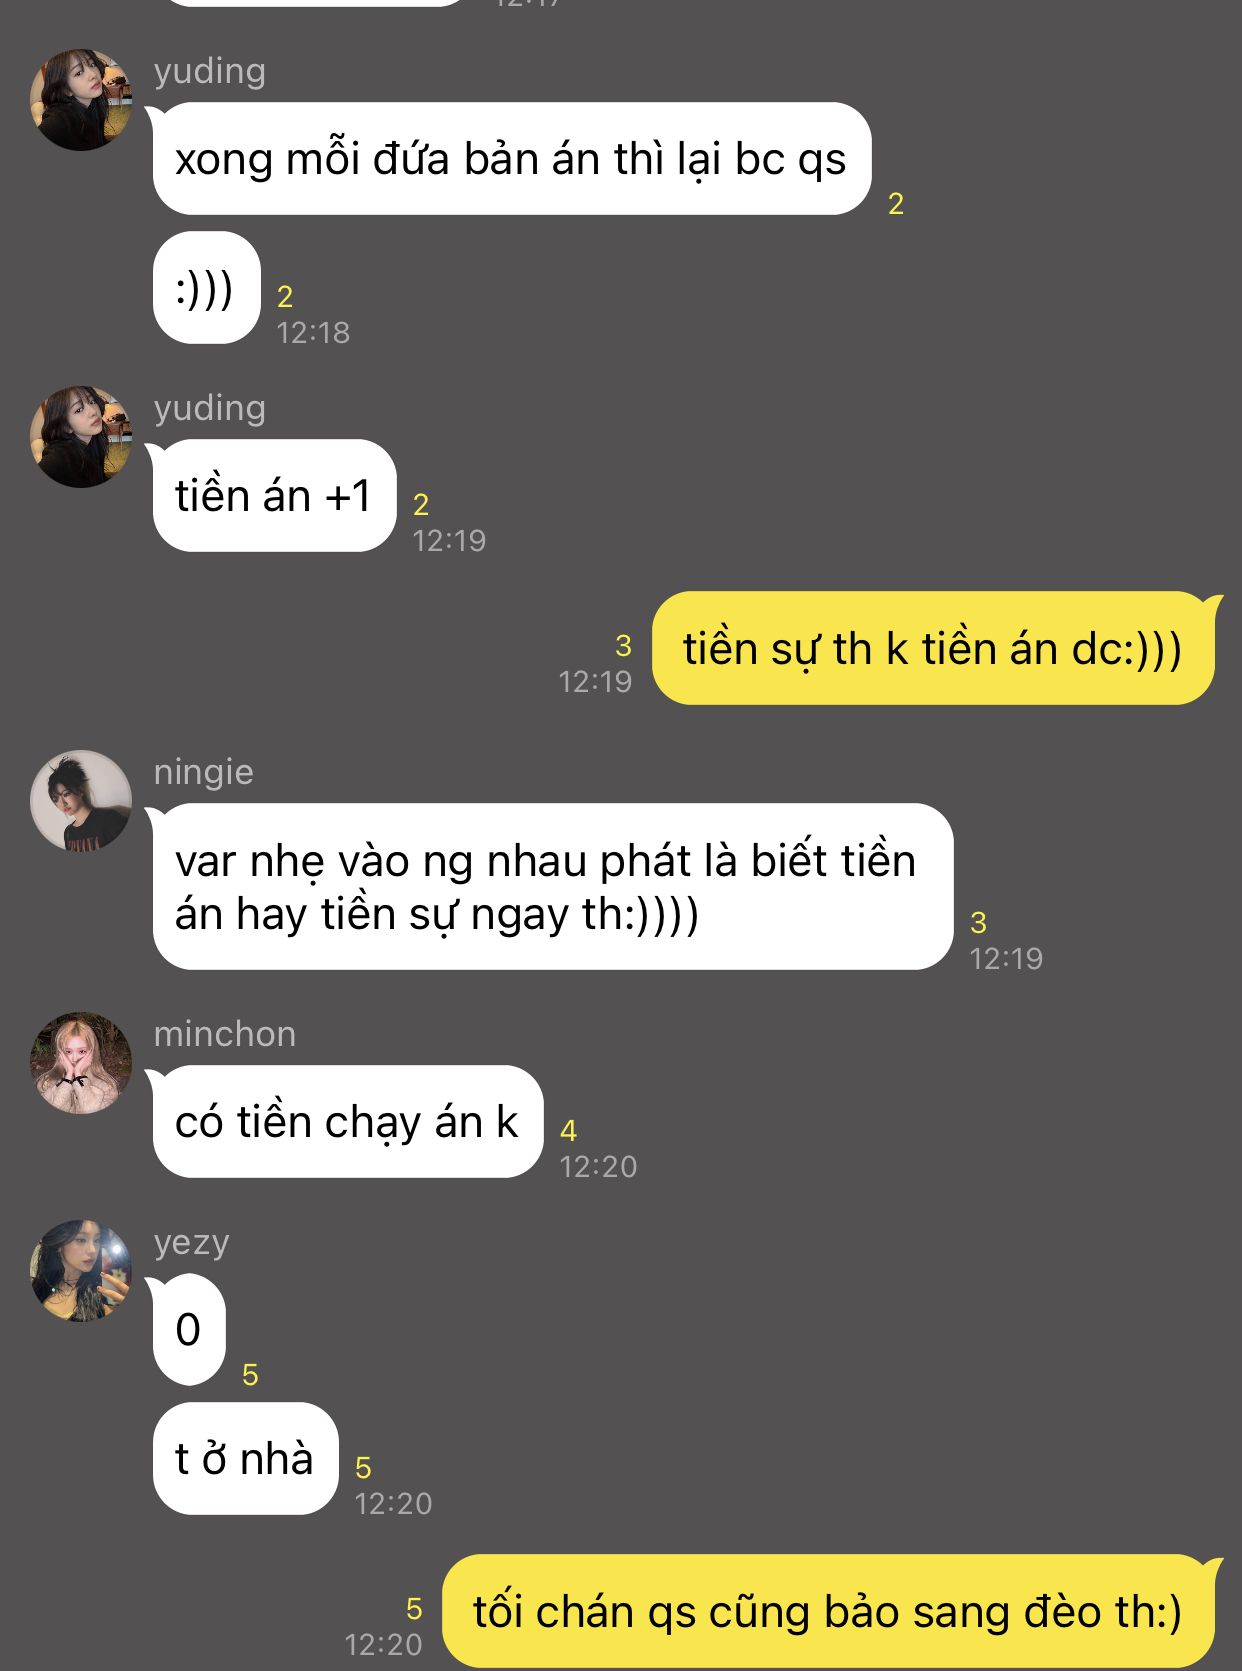The width and height of the screenshot is (1242, 1671).
Task: Open minchon's profile picture
Action: click(81, 1063)
